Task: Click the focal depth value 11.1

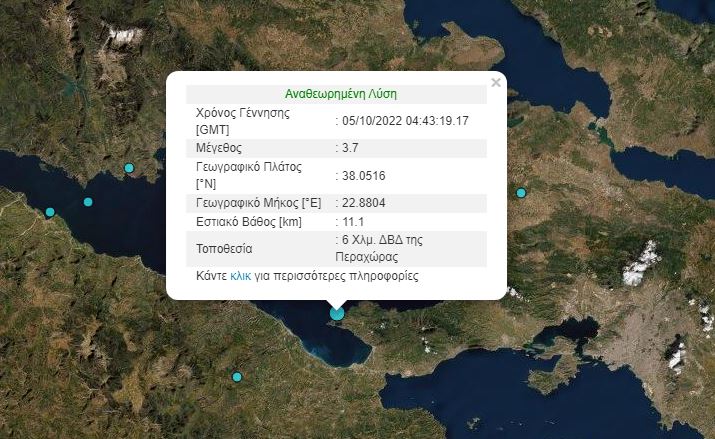Action: point(353,221)
